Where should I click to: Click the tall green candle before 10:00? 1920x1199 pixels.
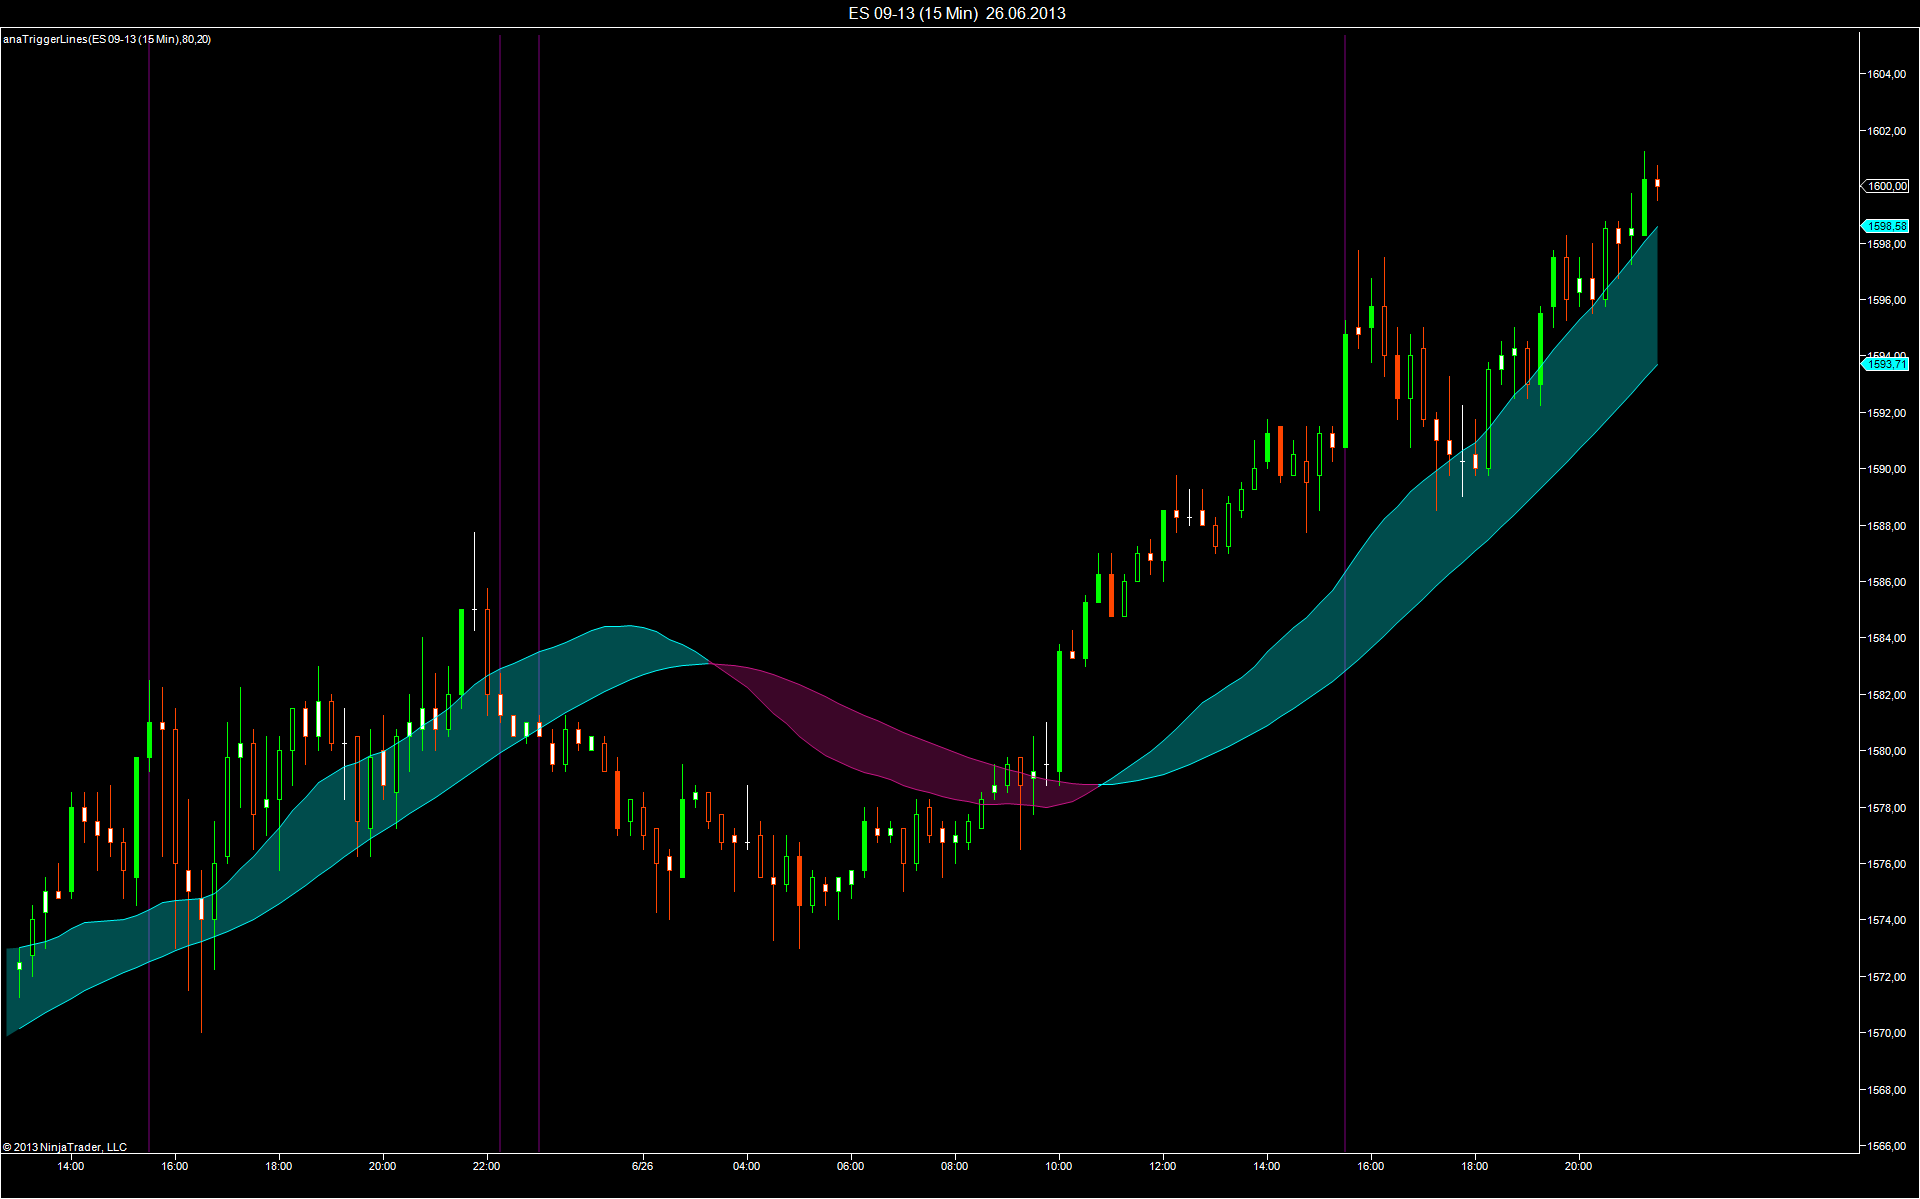1059,710
